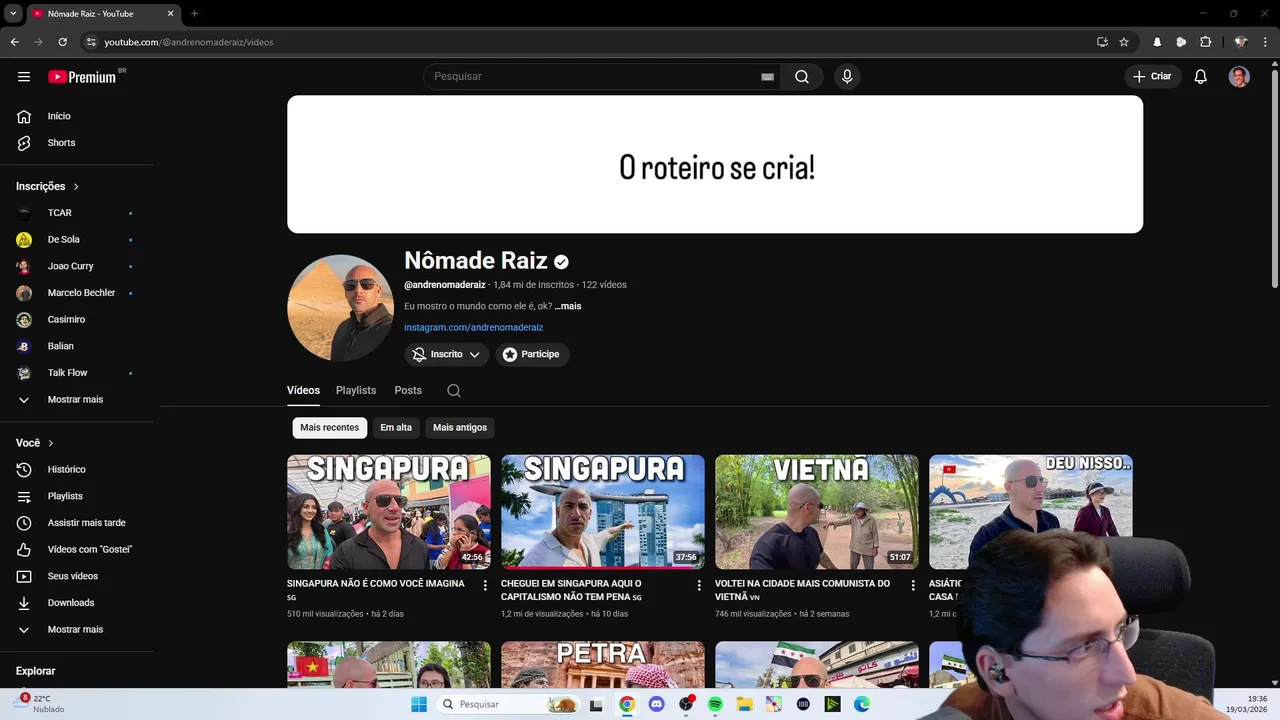Click the Criar button

(x=1153, y=77)
